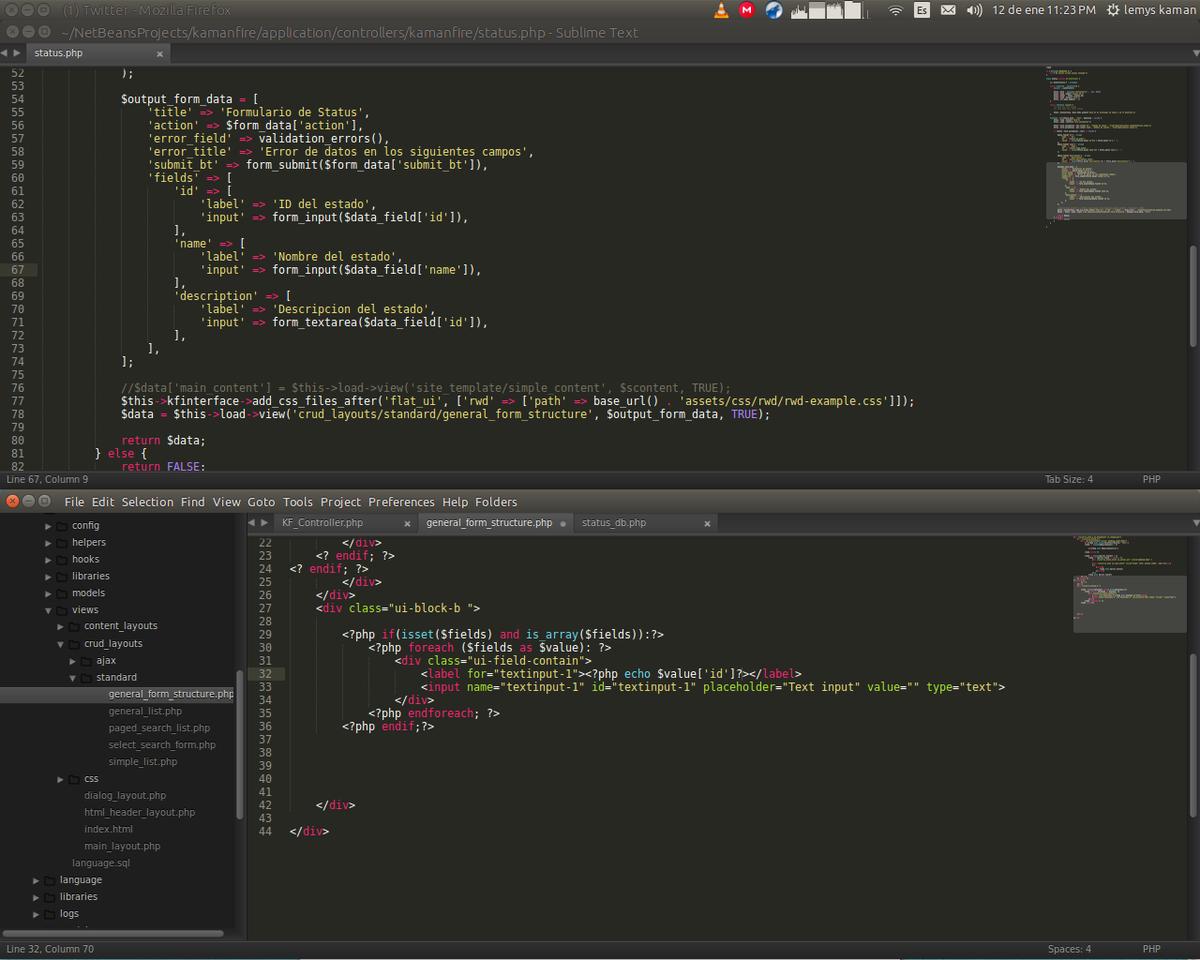The width and height of the screenshot is (1200, 960).
Task: Close the status_db.php tab
Action: (x=707, y=523)
